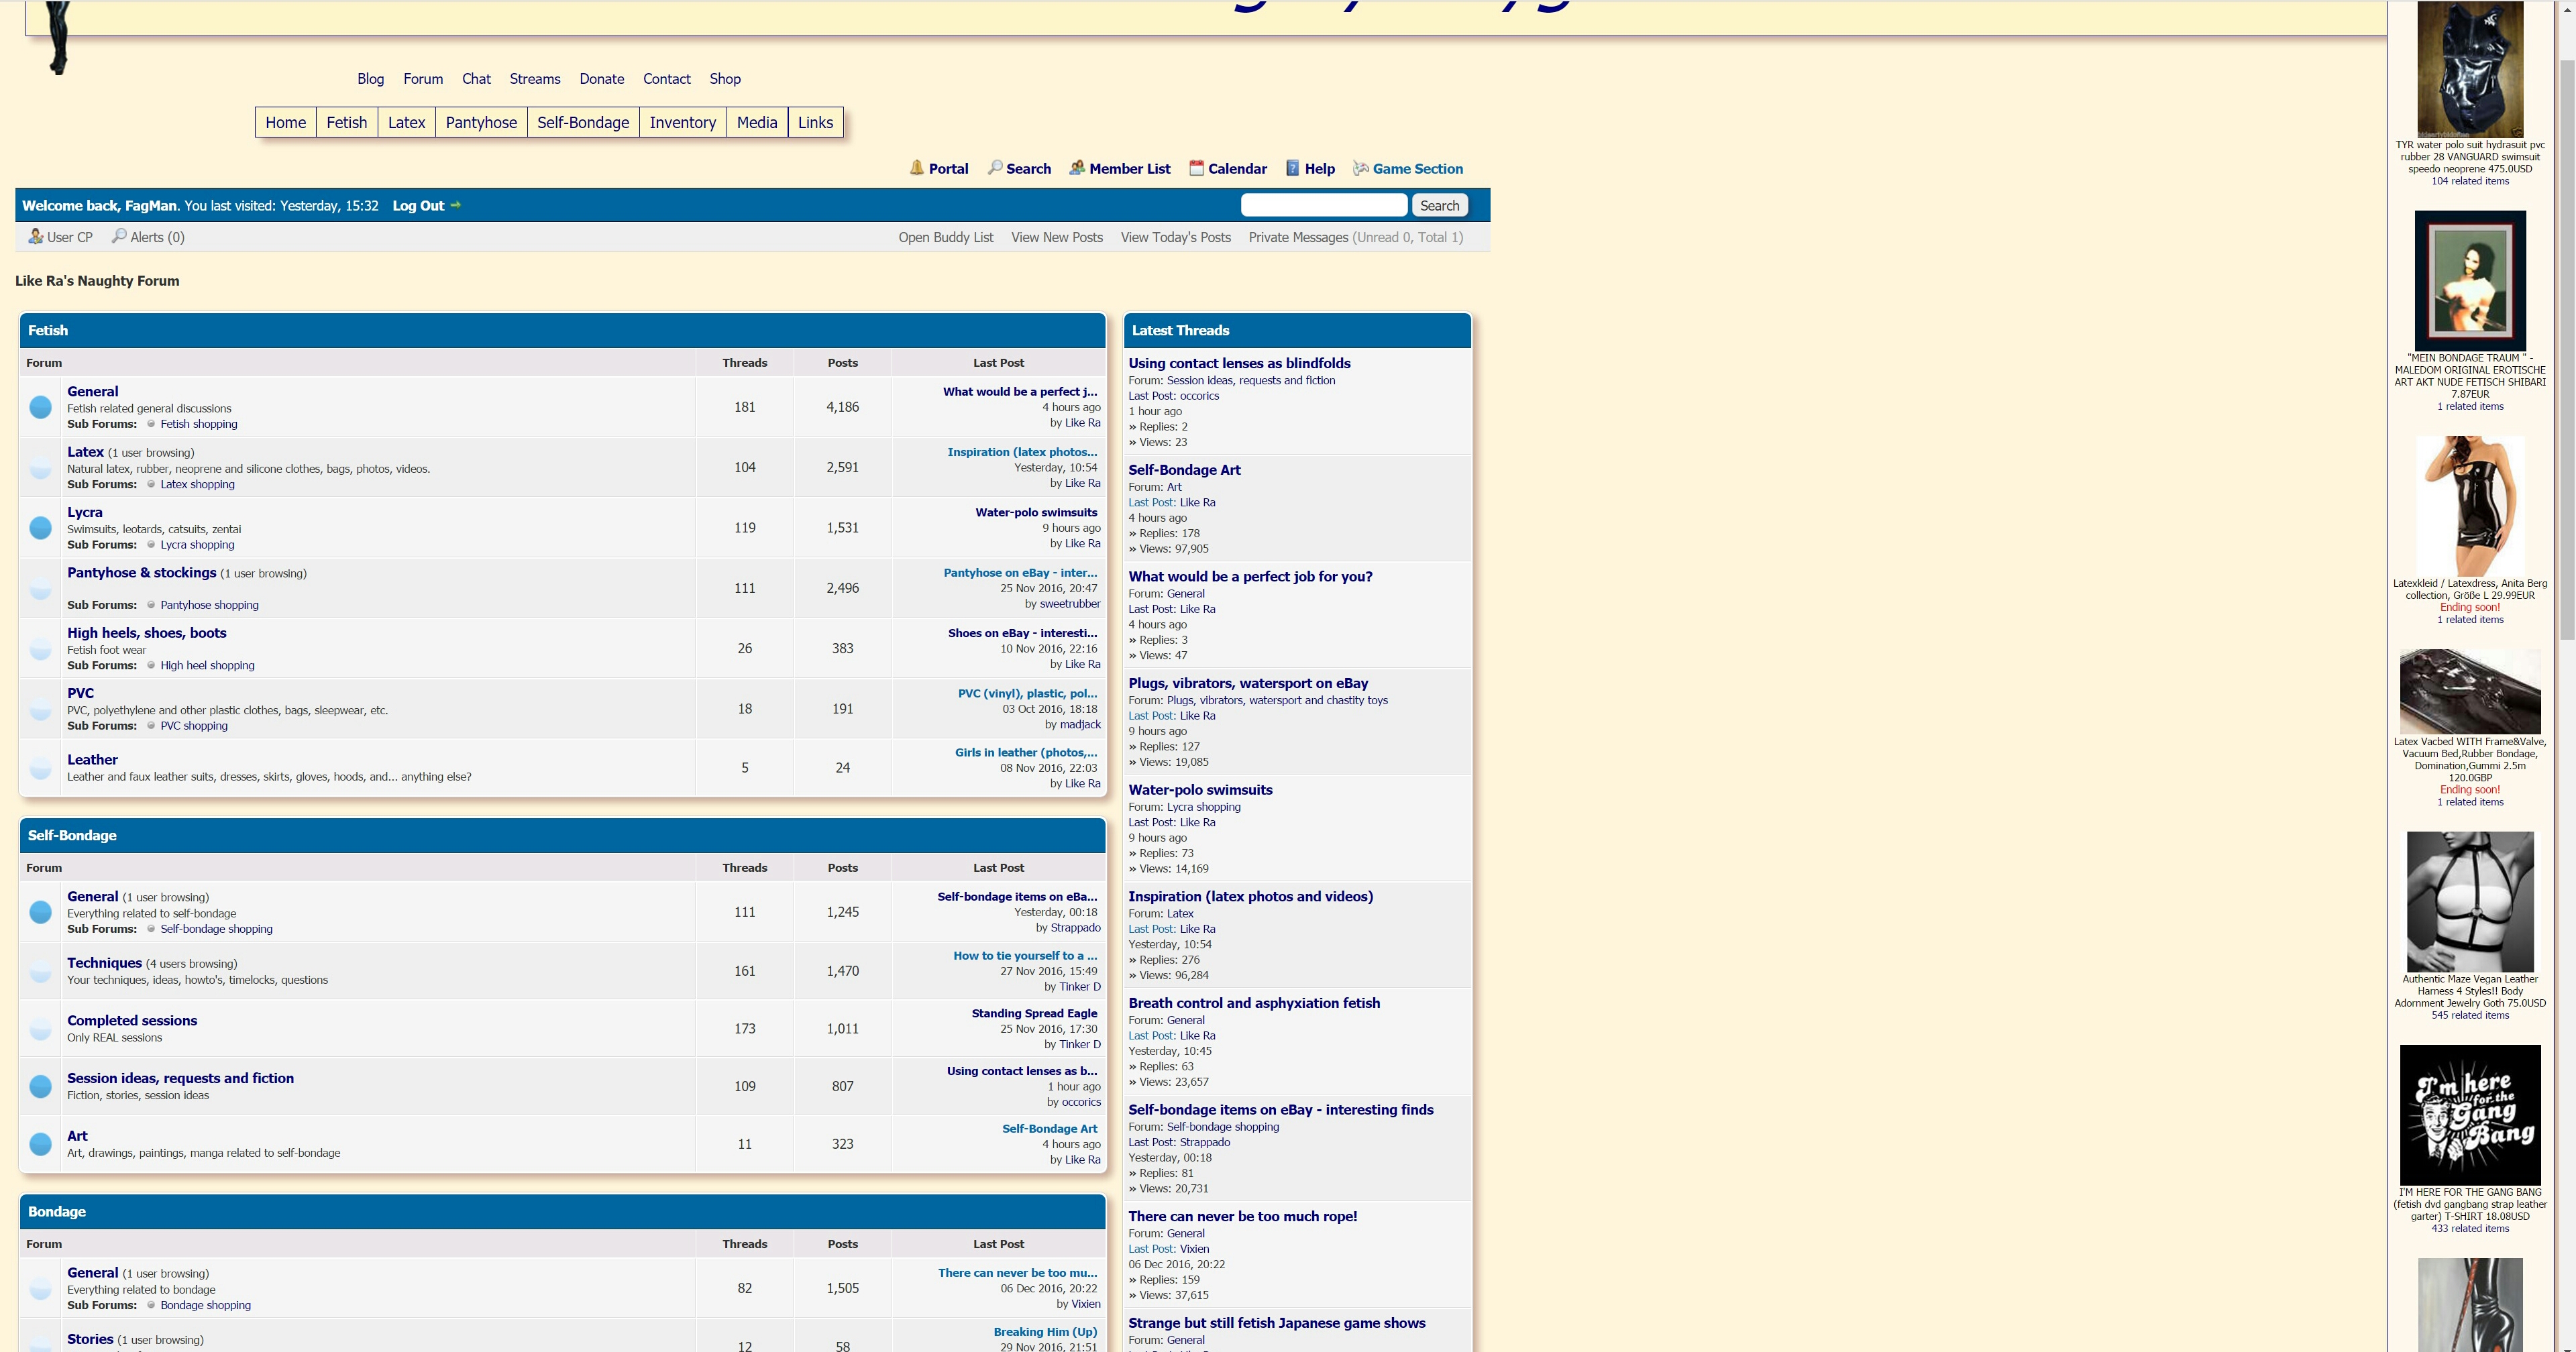This screenshot has width=2576, height=1352.
Task: Open the Streams top menu link
Action: pyautogui.click(x=534, y=79)
